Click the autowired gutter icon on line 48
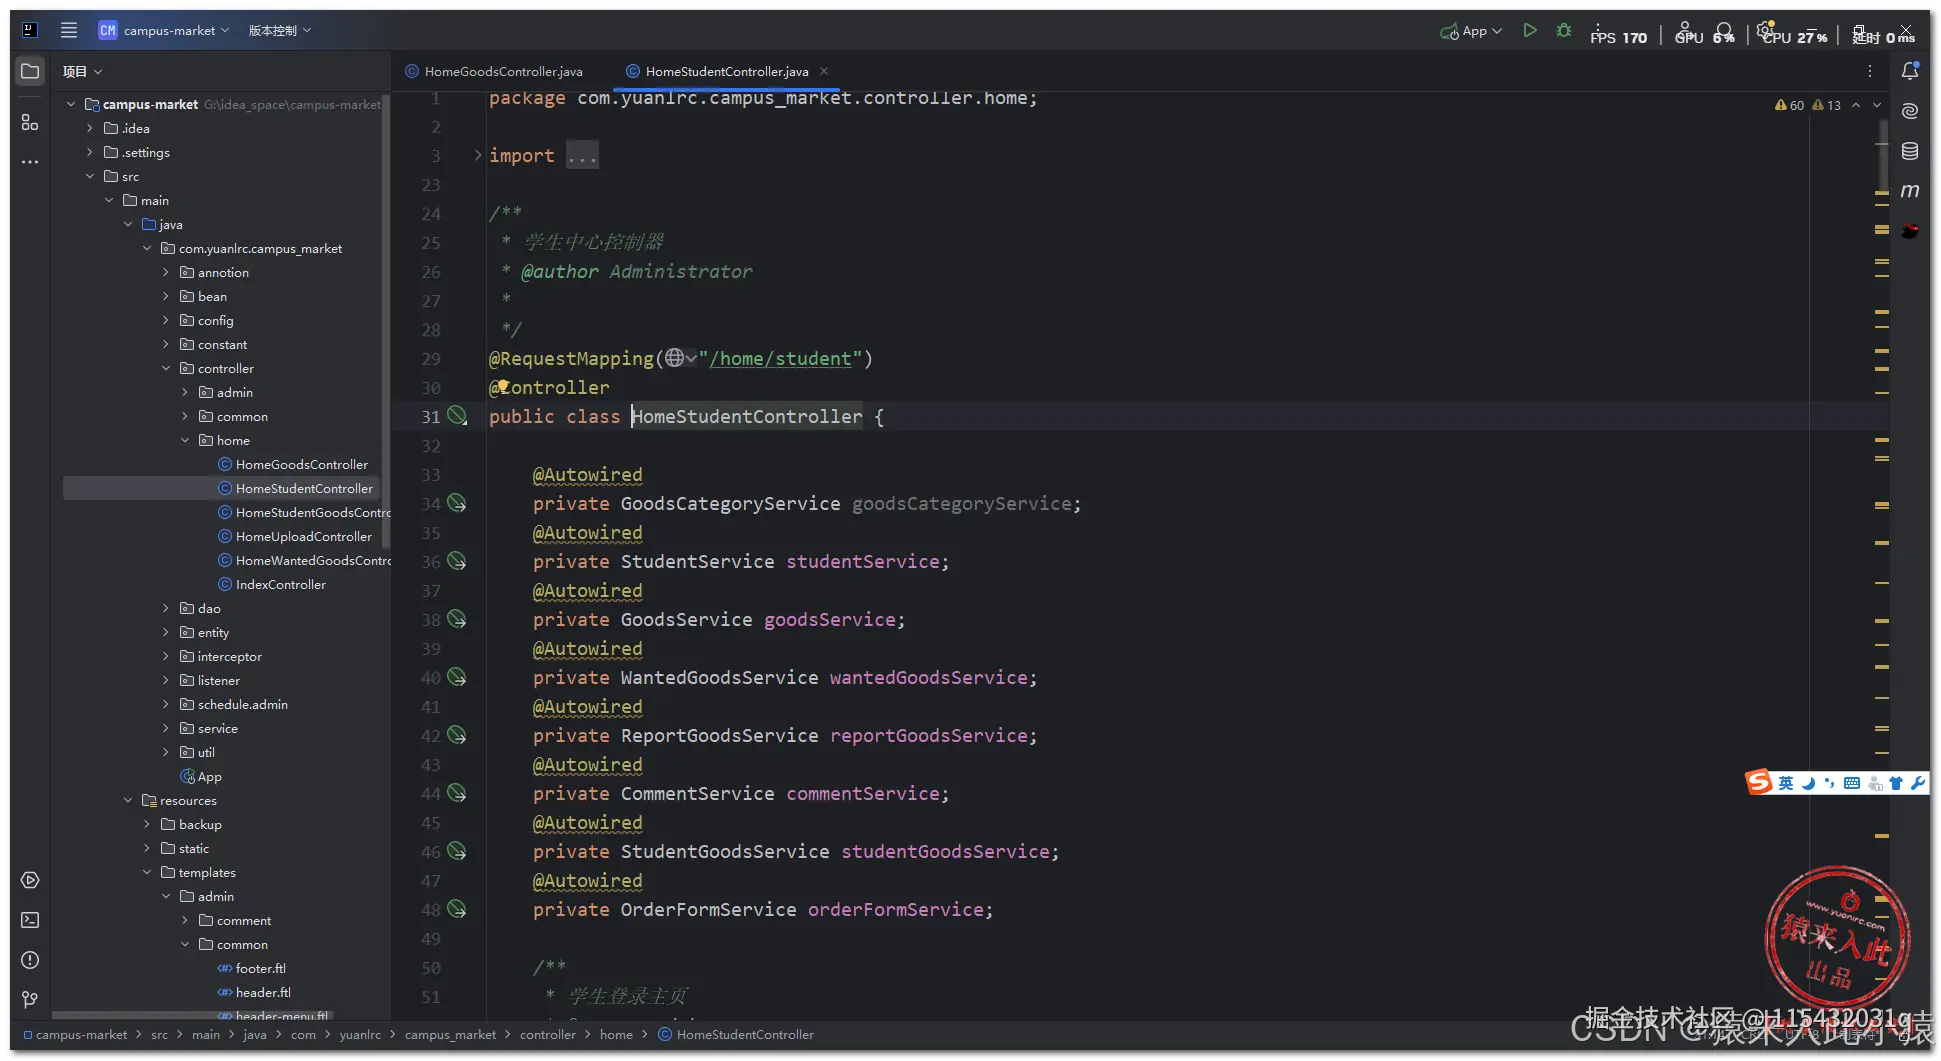 [457, 909]
